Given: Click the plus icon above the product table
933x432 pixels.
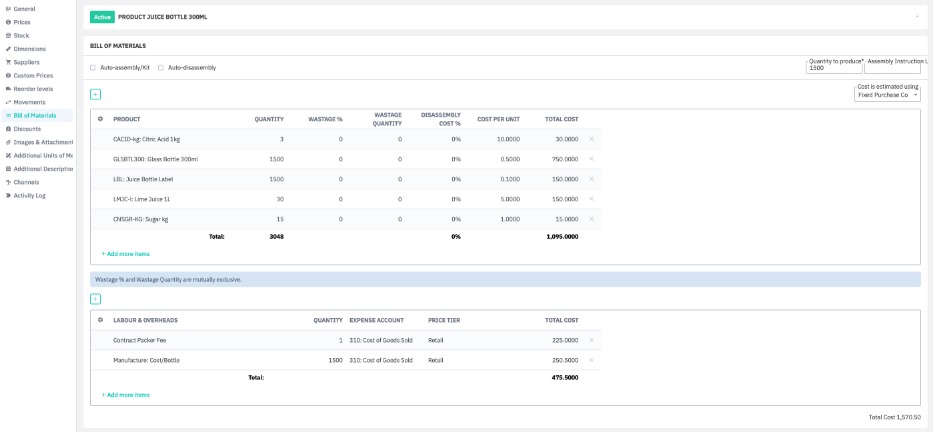Looking at the screenshot, I should [x=95, y=94].
